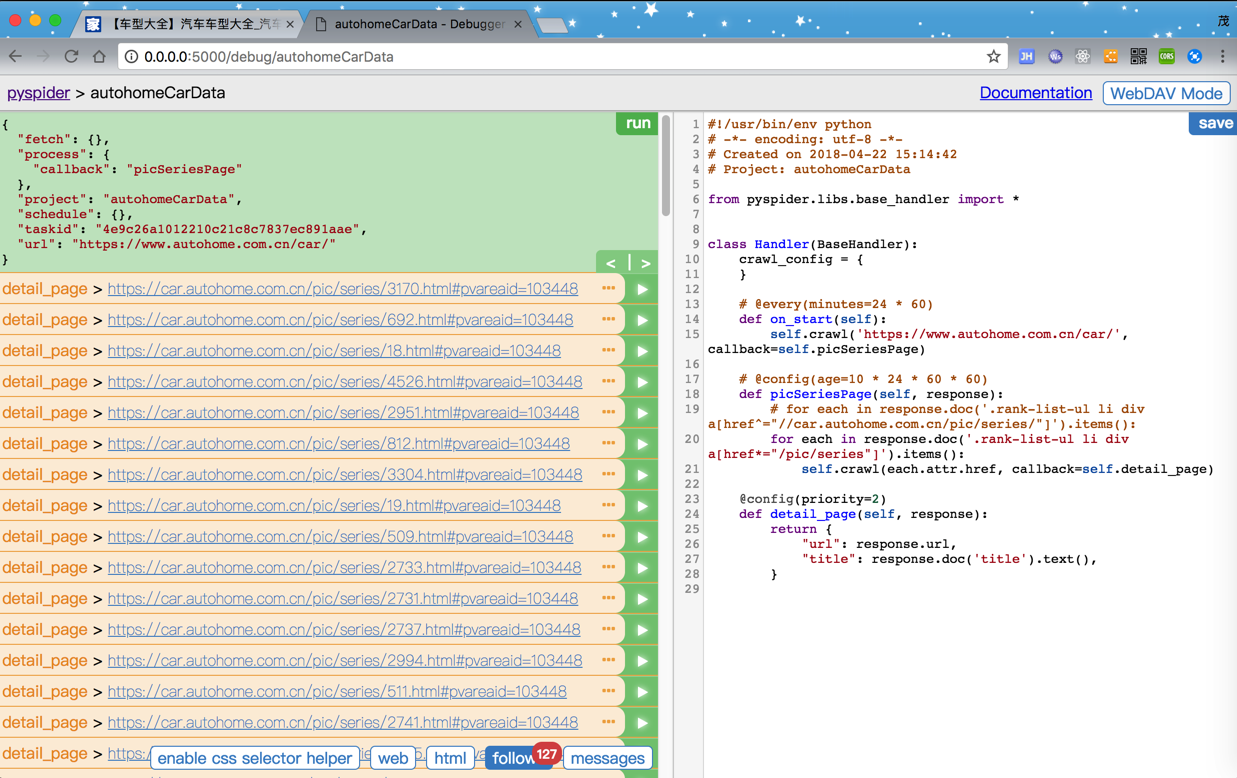Switch to the web tab
1237x778 pixels.
(x=393, y=758)
